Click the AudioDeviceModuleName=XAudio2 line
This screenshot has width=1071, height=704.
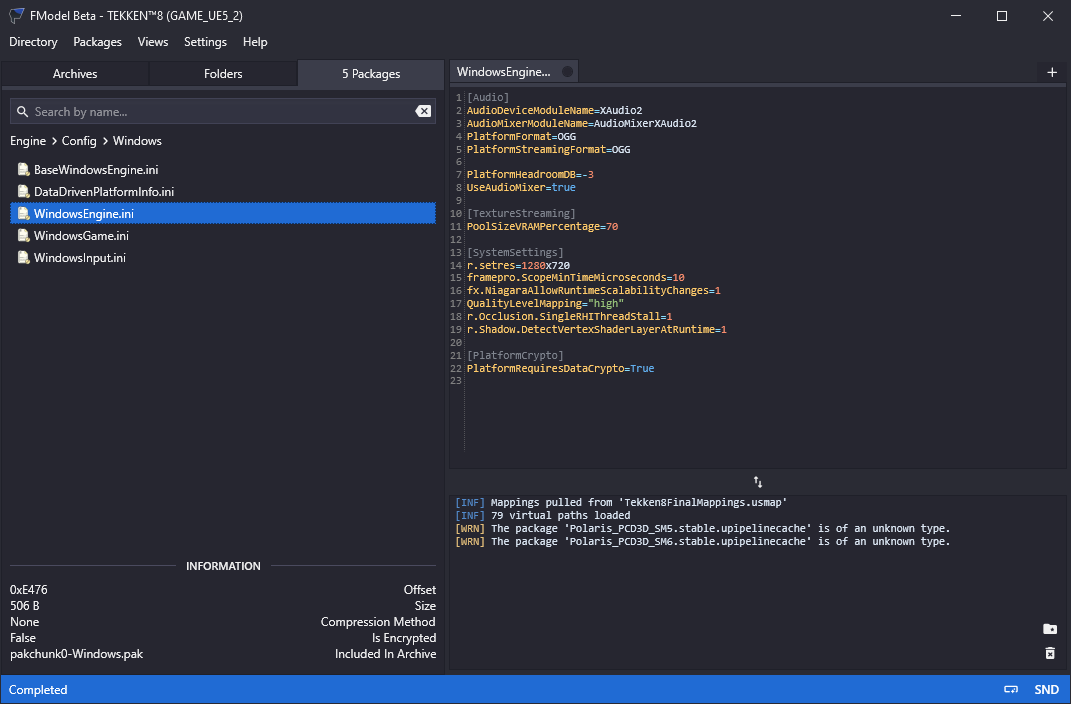[x=554, y=111]
